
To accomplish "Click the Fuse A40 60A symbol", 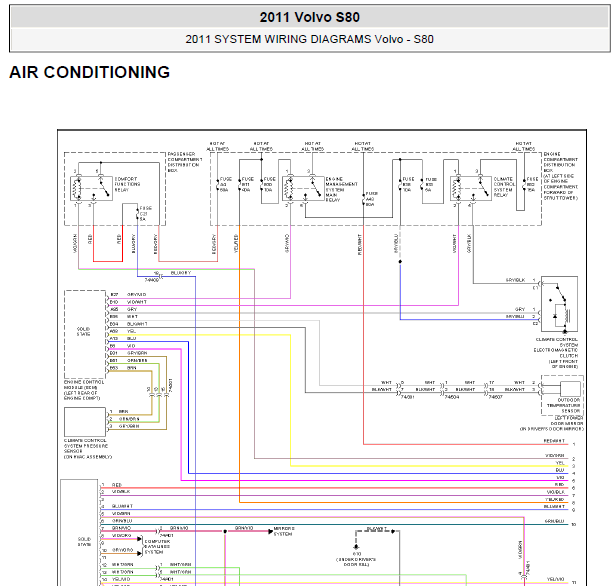I will [363, 199].
